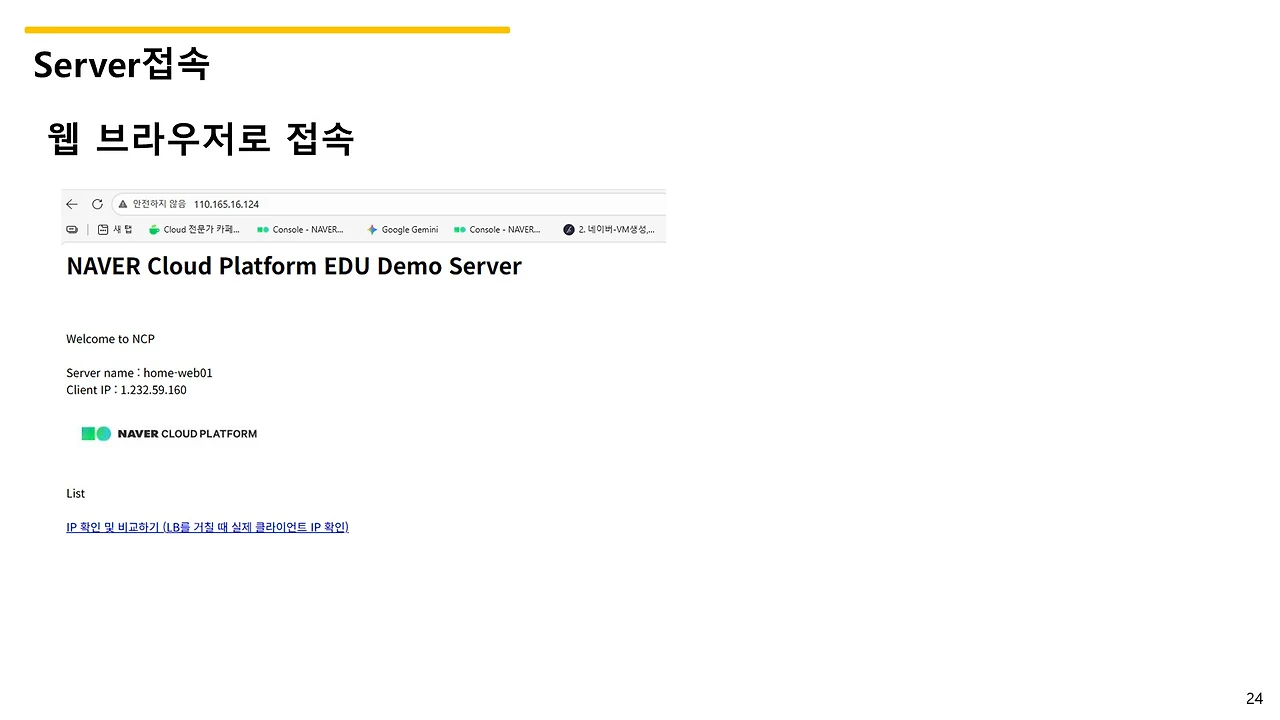Click the address bar showing 110.165.16.124
This screenshot has width=1280, height=720.
(x=390, y=204)
